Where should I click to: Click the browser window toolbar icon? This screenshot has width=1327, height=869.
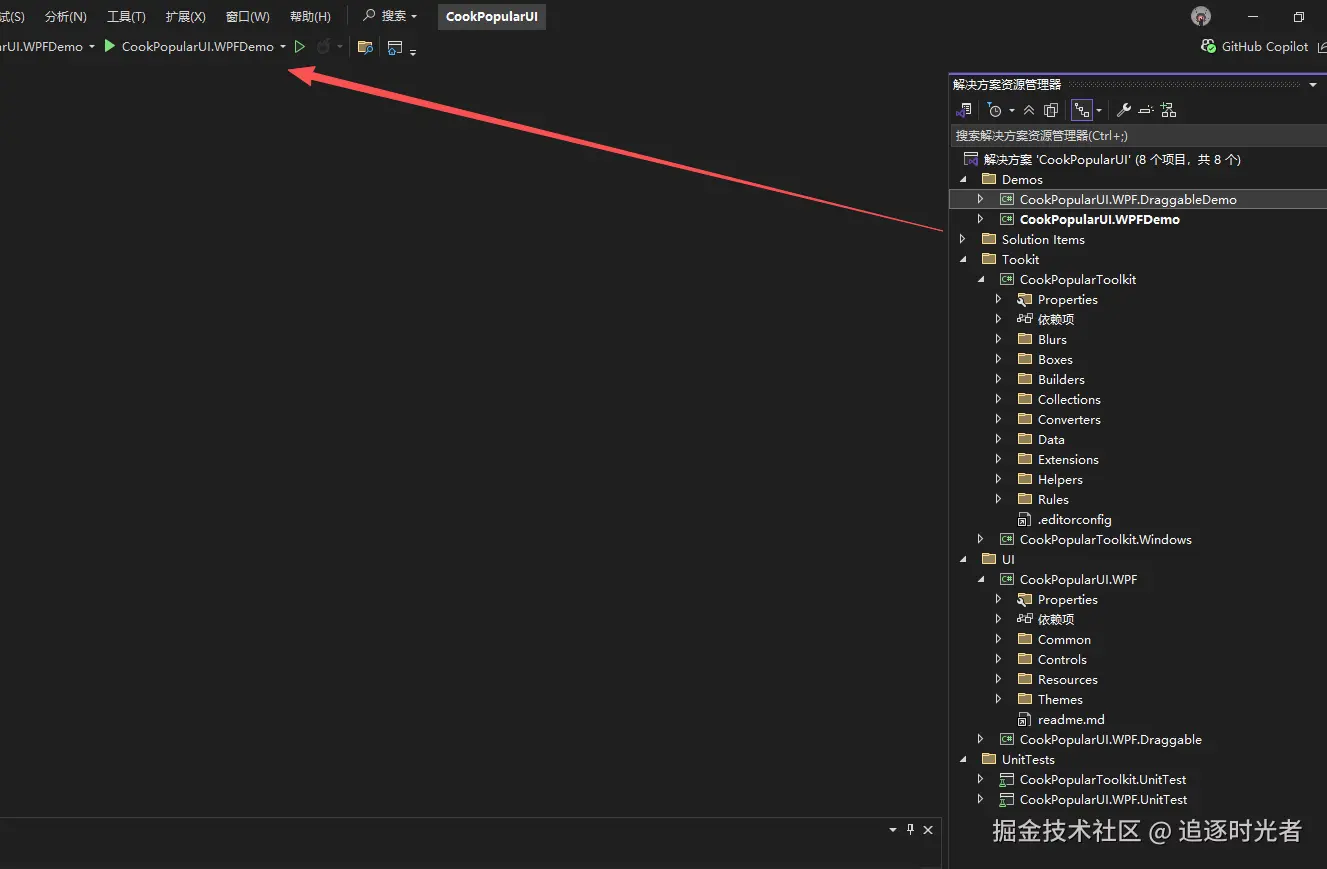[x=395, y=47]
